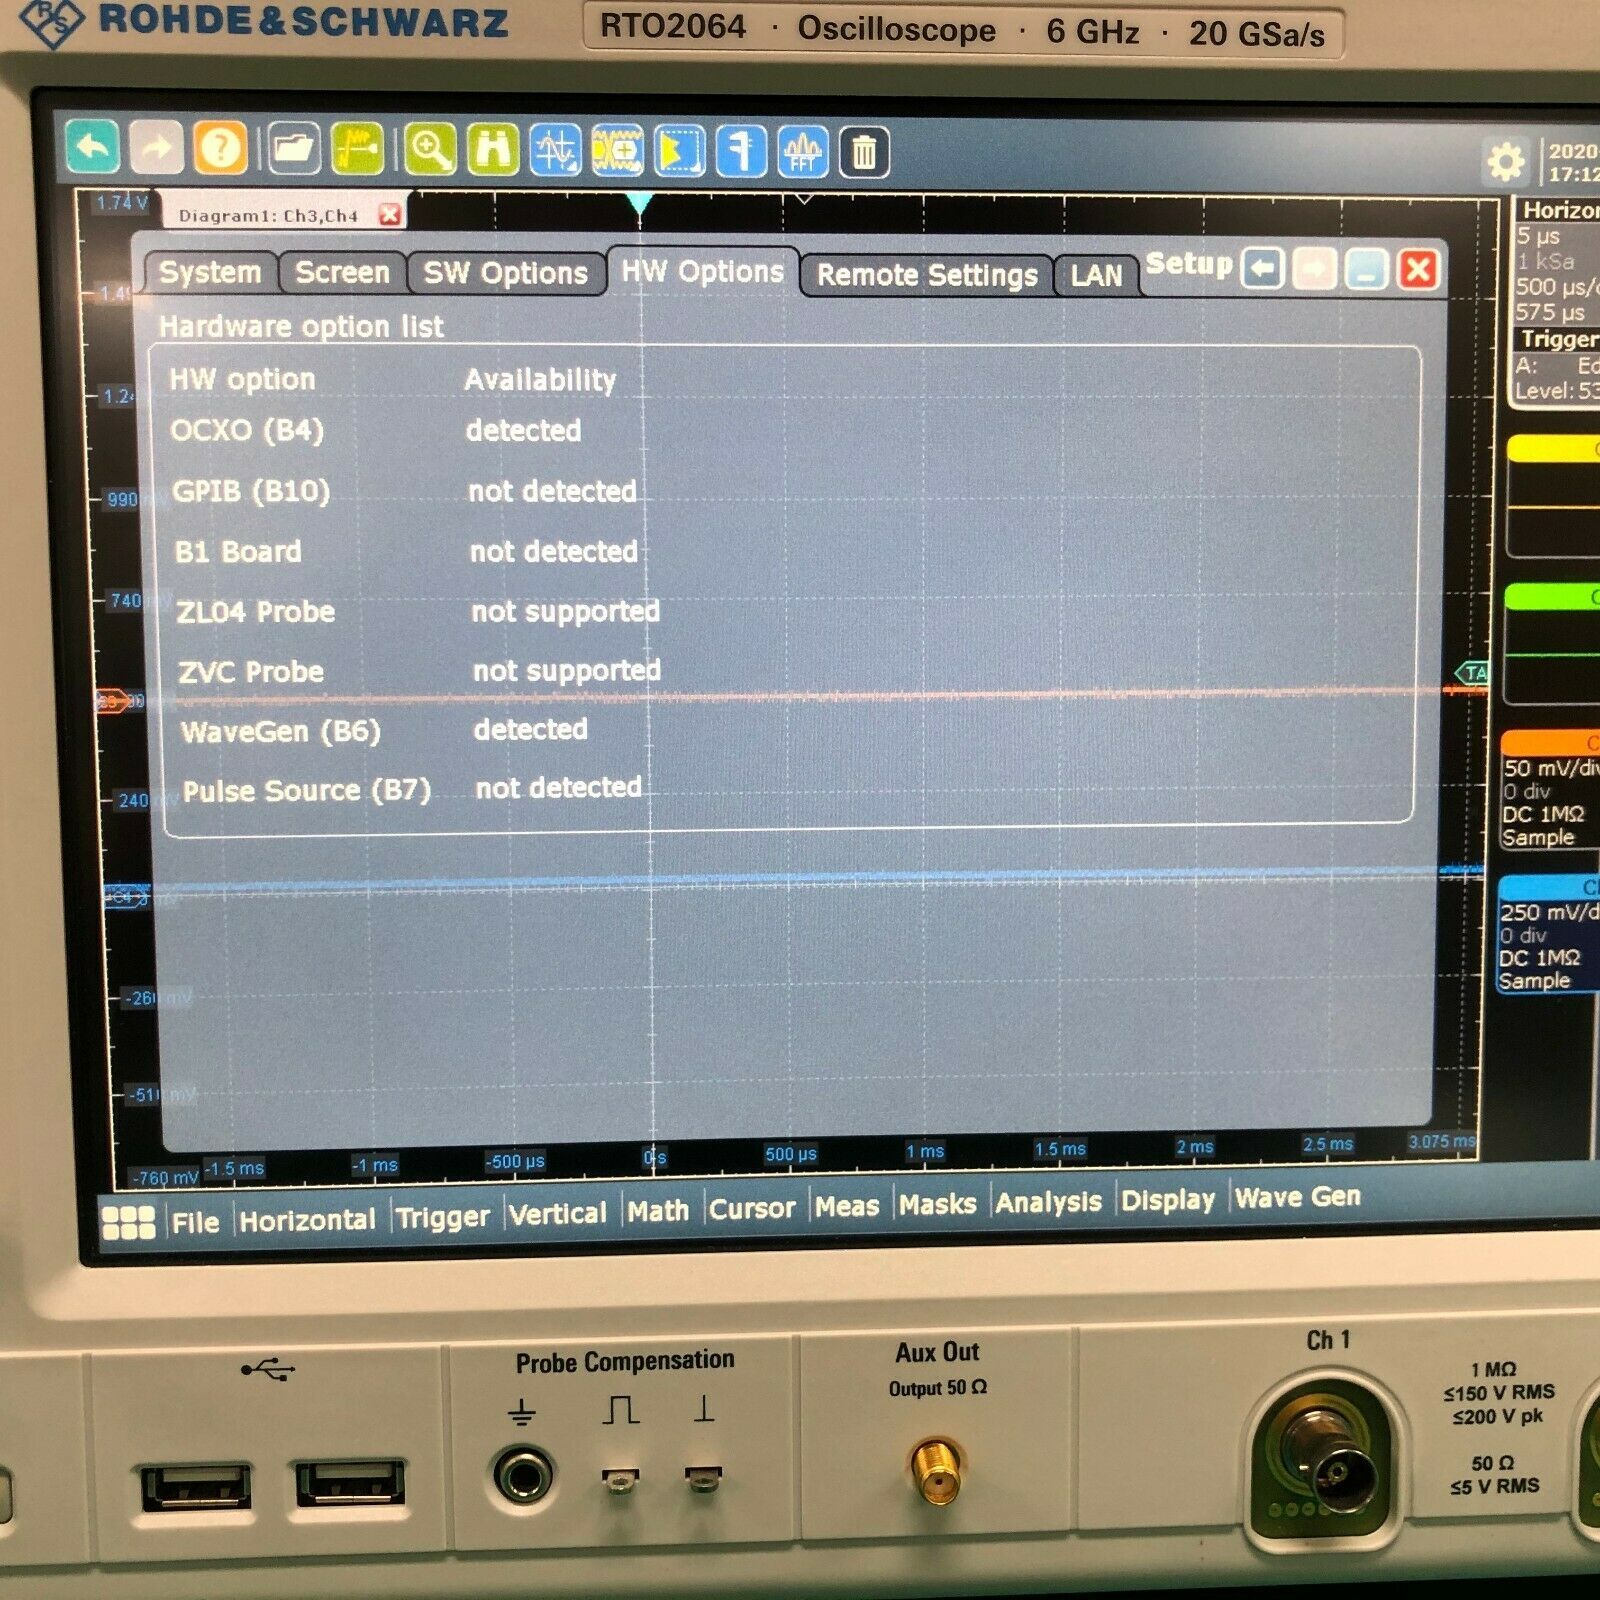The image size is (1600, 1600).
Task: Minimize the Setup dialog
Action: pos(1366,269)
